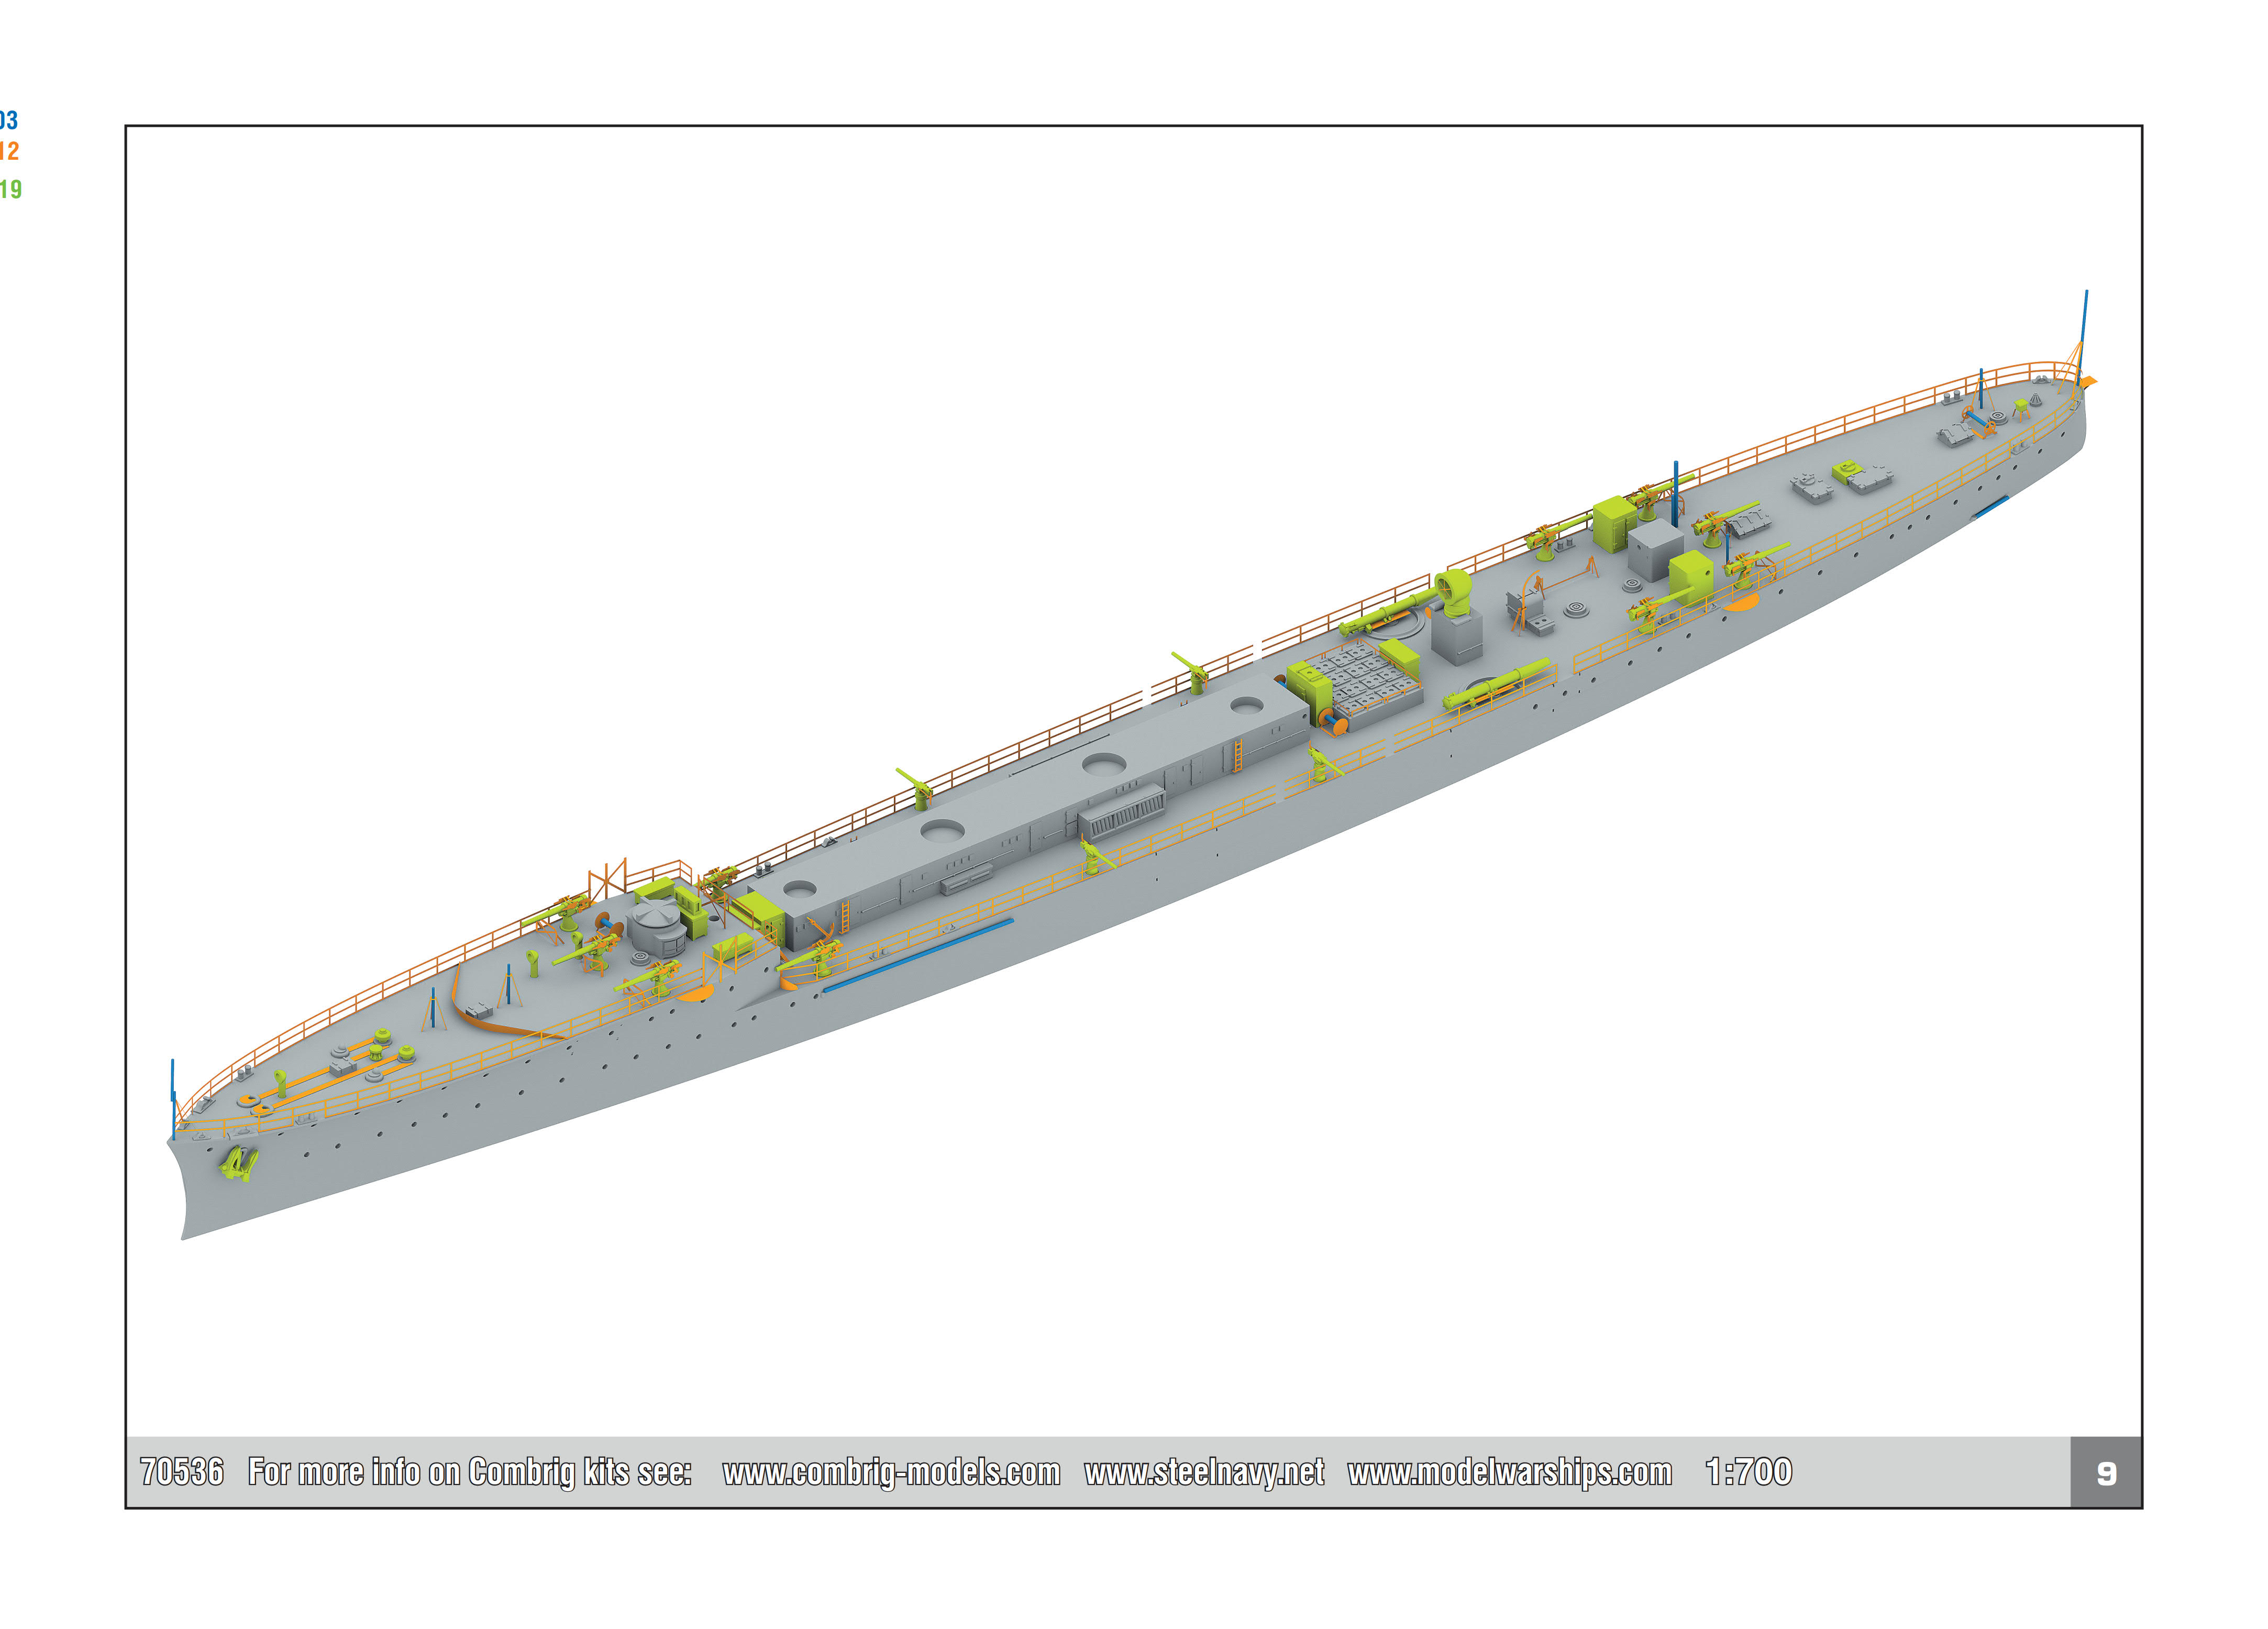Image resolution: width=2268 pixels, height=1629 pixels.
Task: Click the green 19 color label
Action: [10, 189]
